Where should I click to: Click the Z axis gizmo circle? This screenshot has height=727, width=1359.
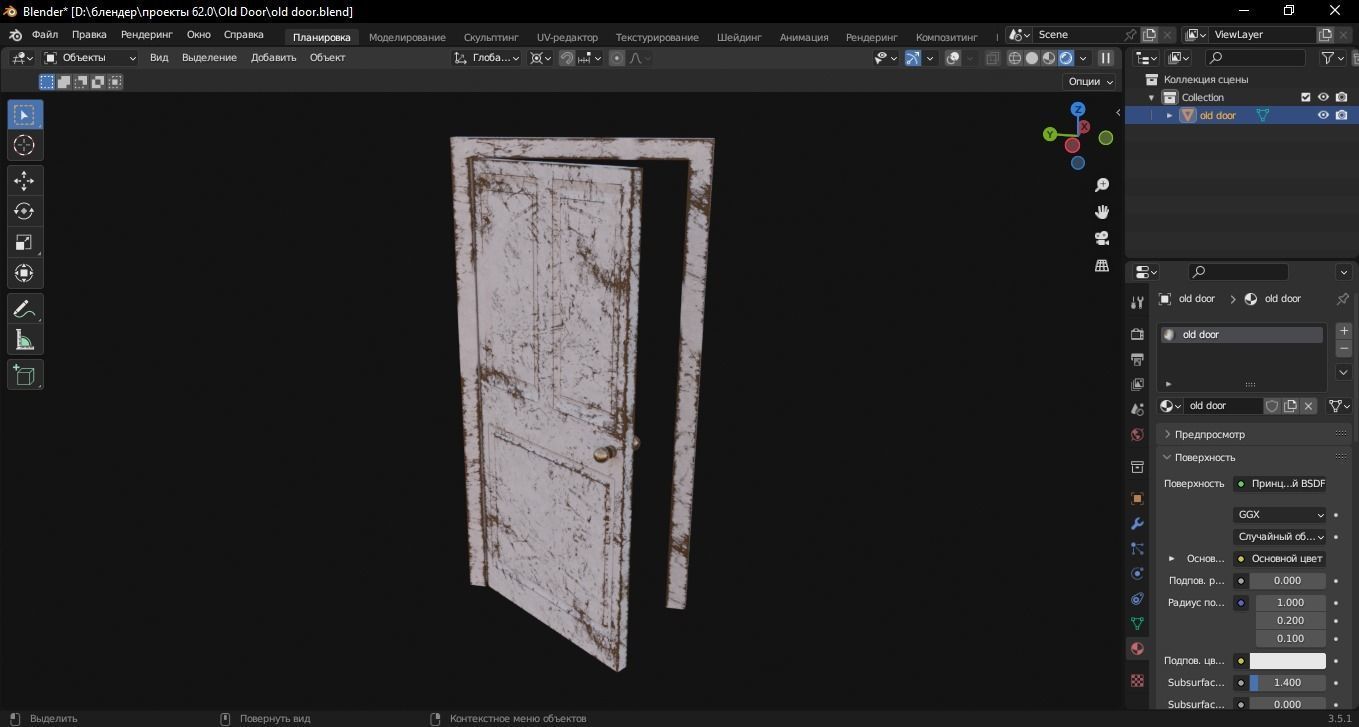(x=1077, y=109)
